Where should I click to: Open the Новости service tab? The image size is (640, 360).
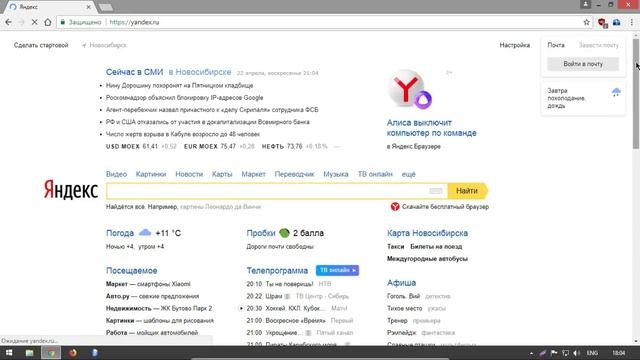click(189, 174)
